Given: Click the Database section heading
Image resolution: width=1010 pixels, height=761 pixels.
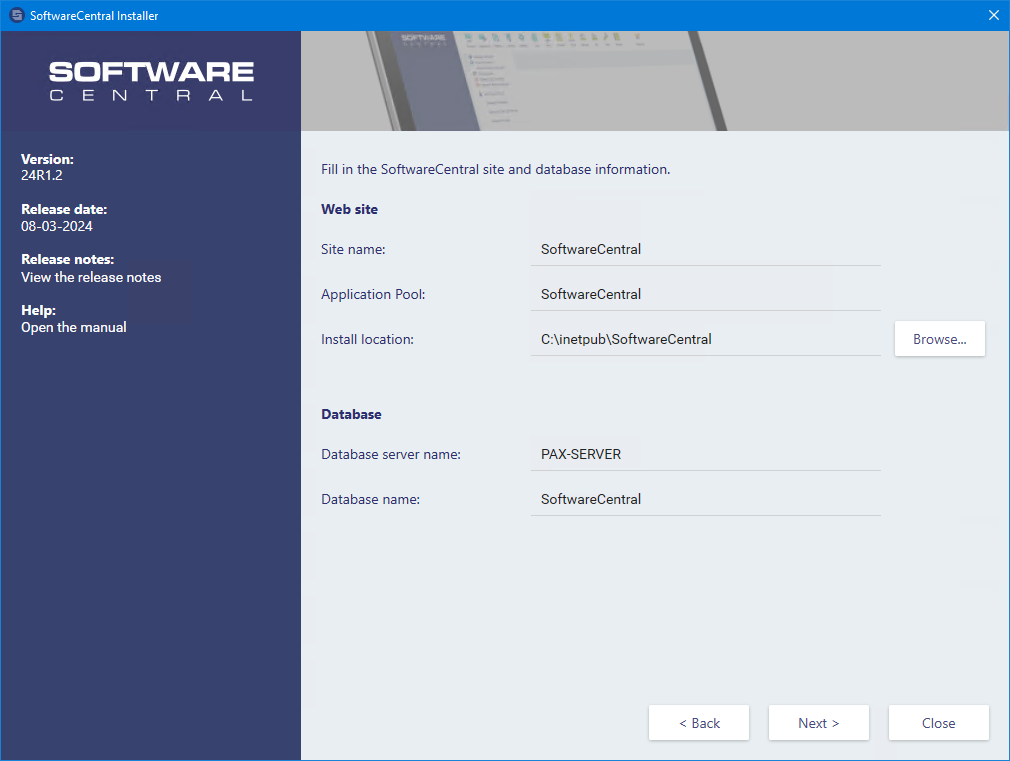Looking at the screenshot, I should tap(351, 414).
